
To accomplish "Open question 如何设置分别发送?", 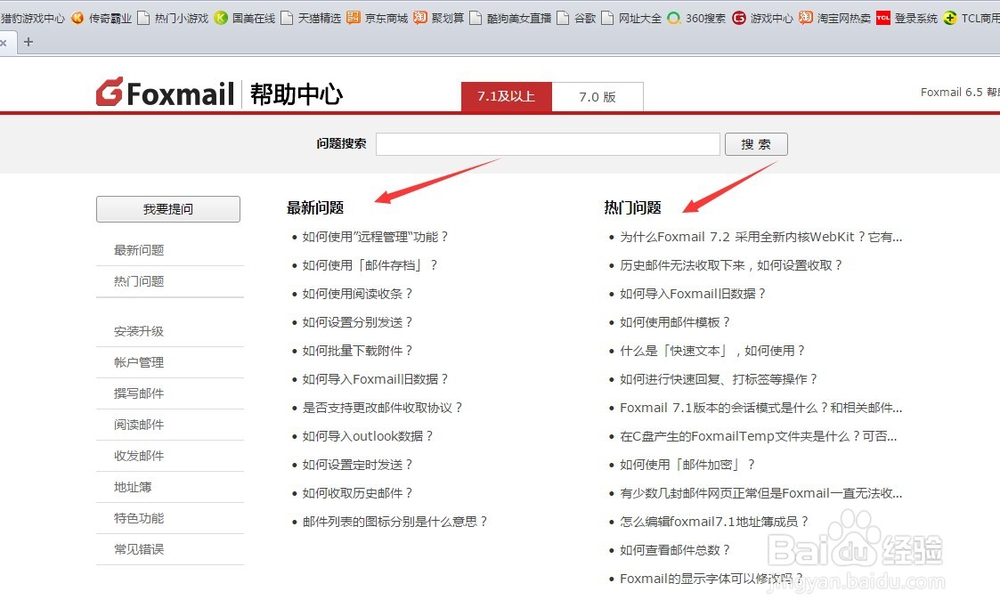I will click(357, 323).
